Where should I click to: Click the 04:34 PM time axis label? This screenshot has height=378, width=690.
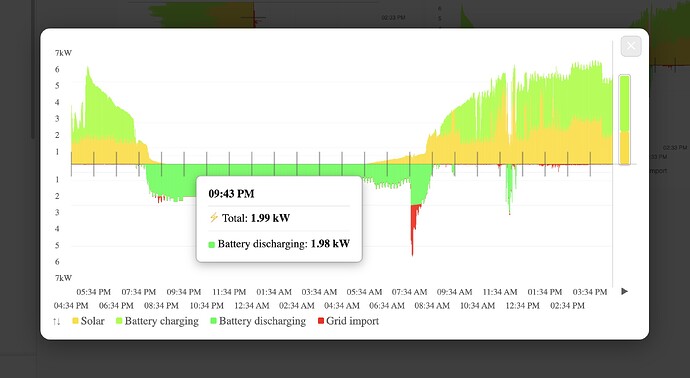(71, 305)
